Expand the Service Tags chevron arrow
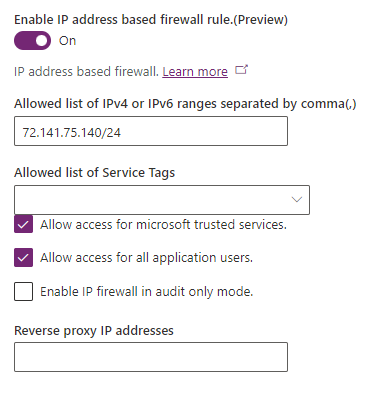This screenshot has width=377, height=396. 296,200
